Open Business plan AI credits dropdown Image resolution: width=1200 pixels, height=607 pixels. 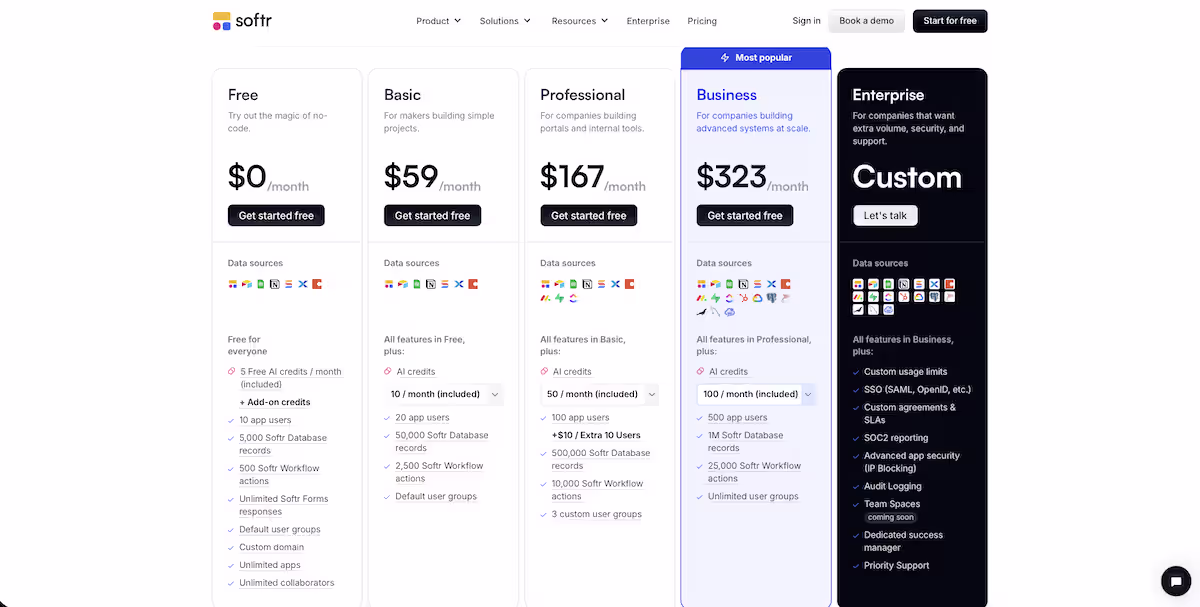tap(756, 394)
